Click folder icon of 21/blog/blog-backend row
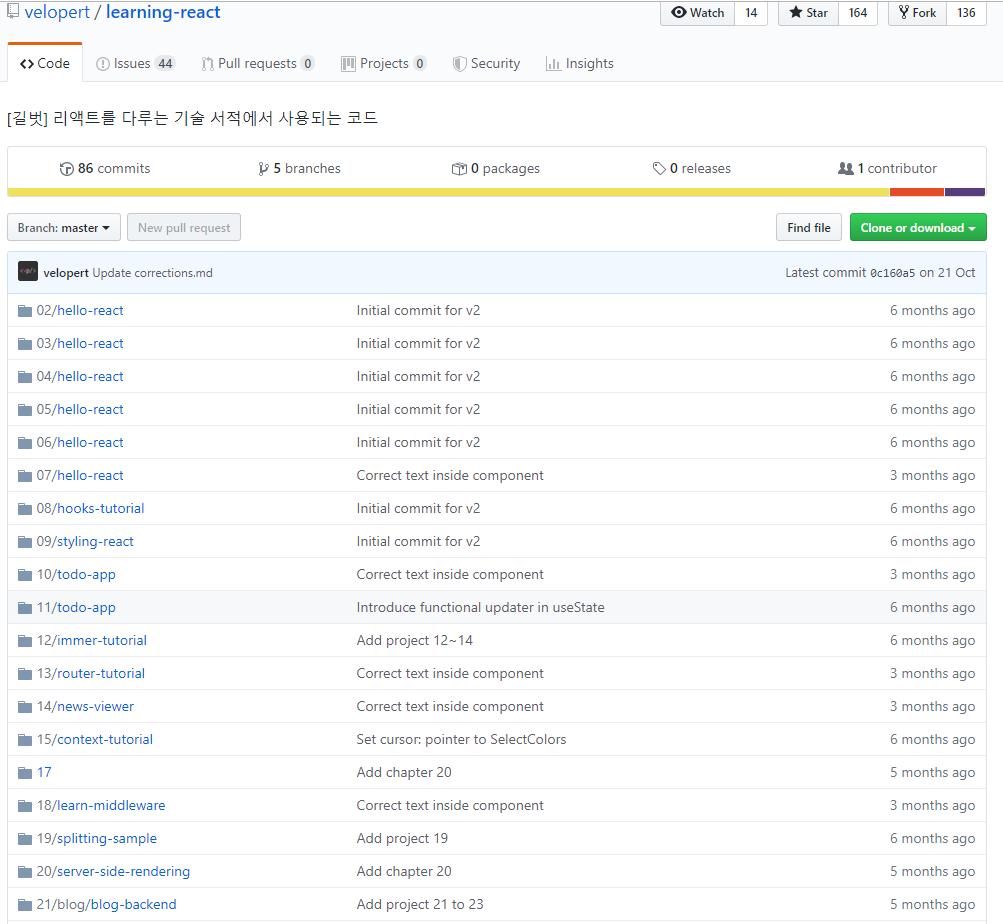Screen dimensions: 1003x924 coord(25,905)
